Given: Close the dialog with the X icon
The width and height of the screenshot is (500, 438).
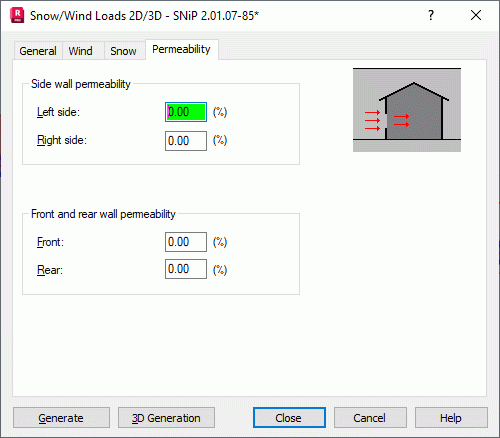Looking at the screenshot, I should click(476, 15).
